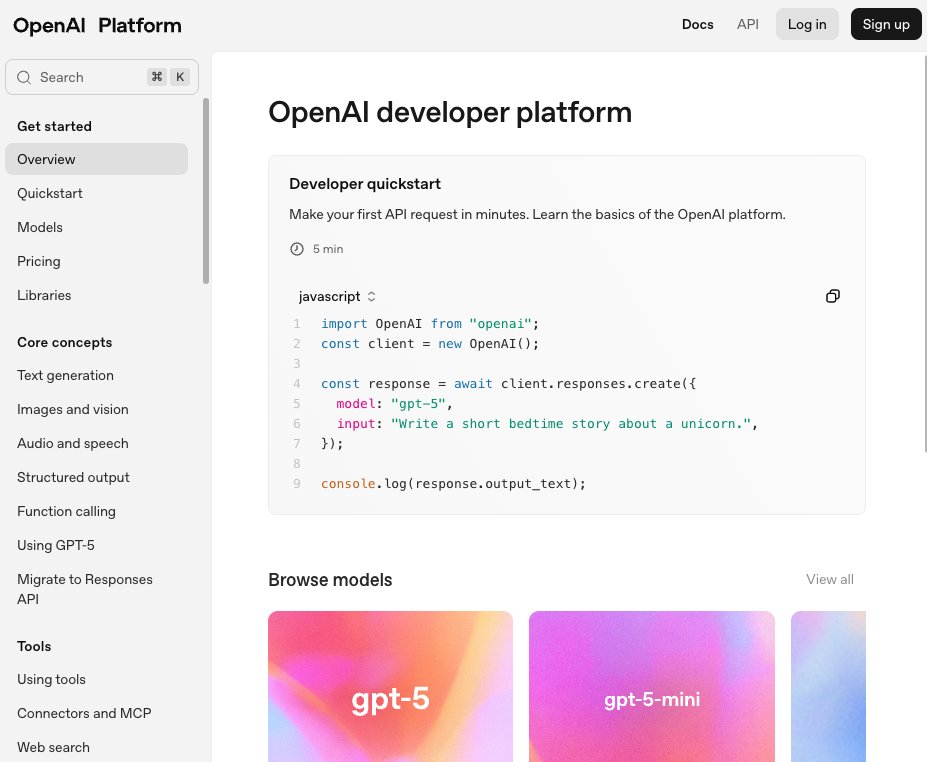Click the import OpenAI code line

coord(430,323)
